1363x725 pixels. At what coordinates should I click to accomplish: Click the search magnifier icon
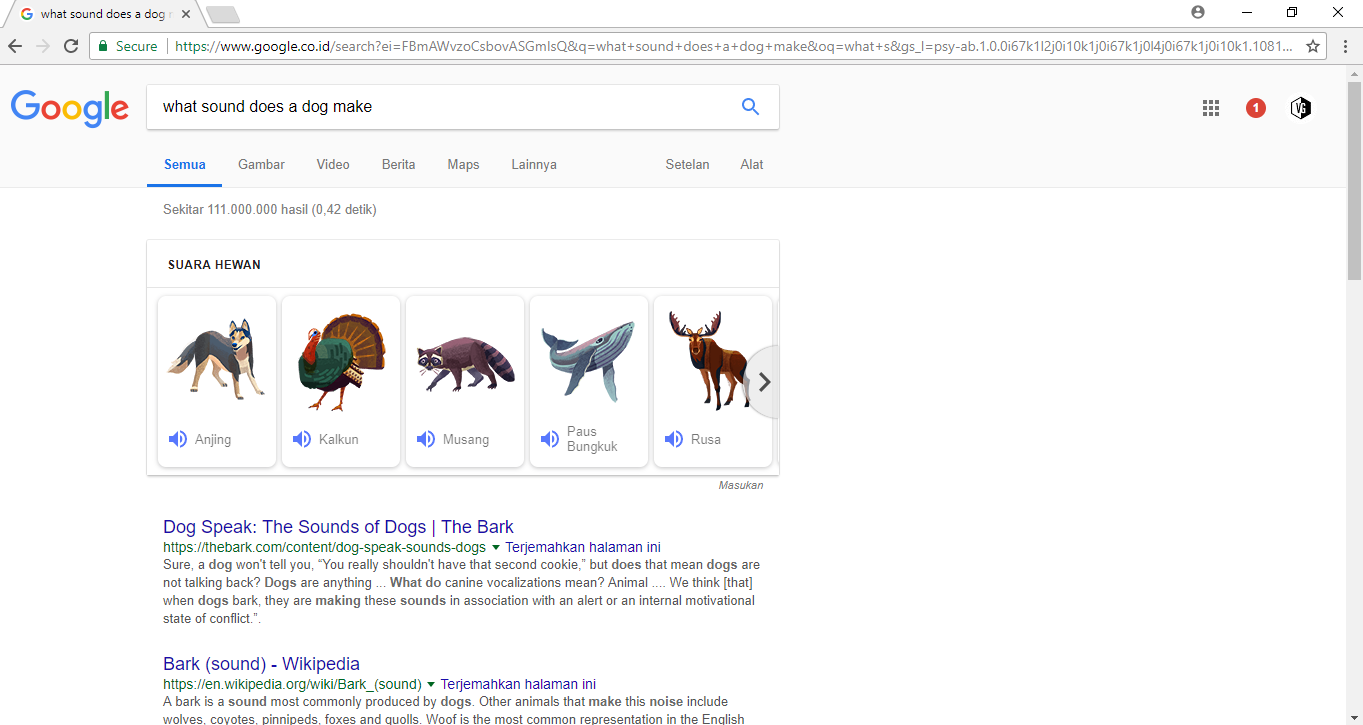coord(749,106)
